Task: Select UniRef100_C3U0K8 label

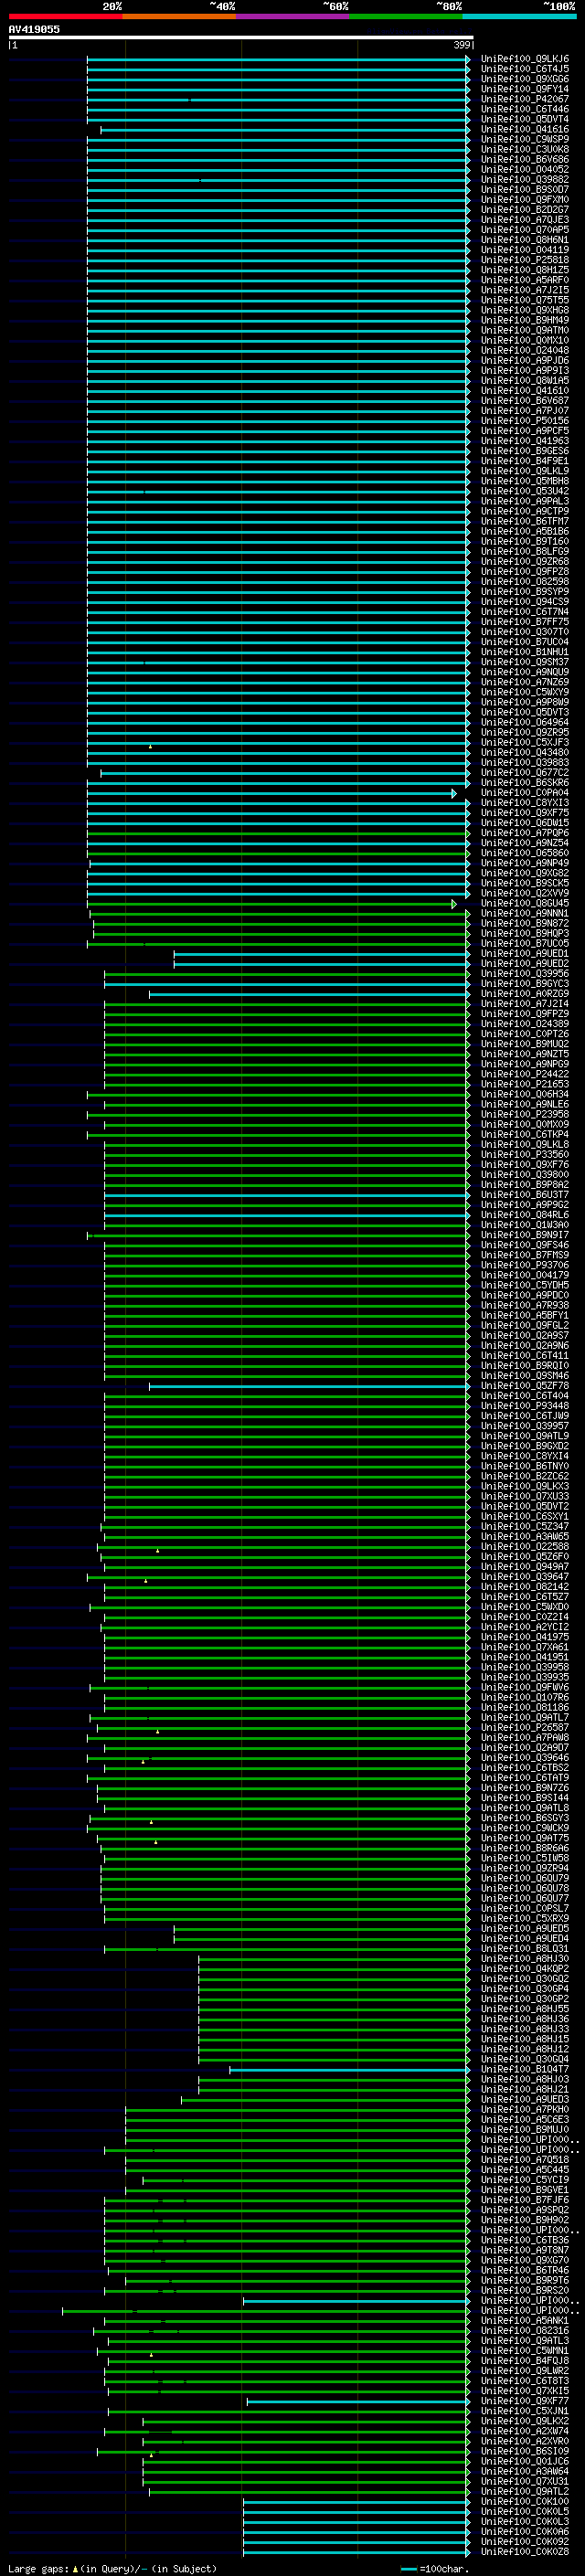Action: pyautogui.click(x=525, y=149)
